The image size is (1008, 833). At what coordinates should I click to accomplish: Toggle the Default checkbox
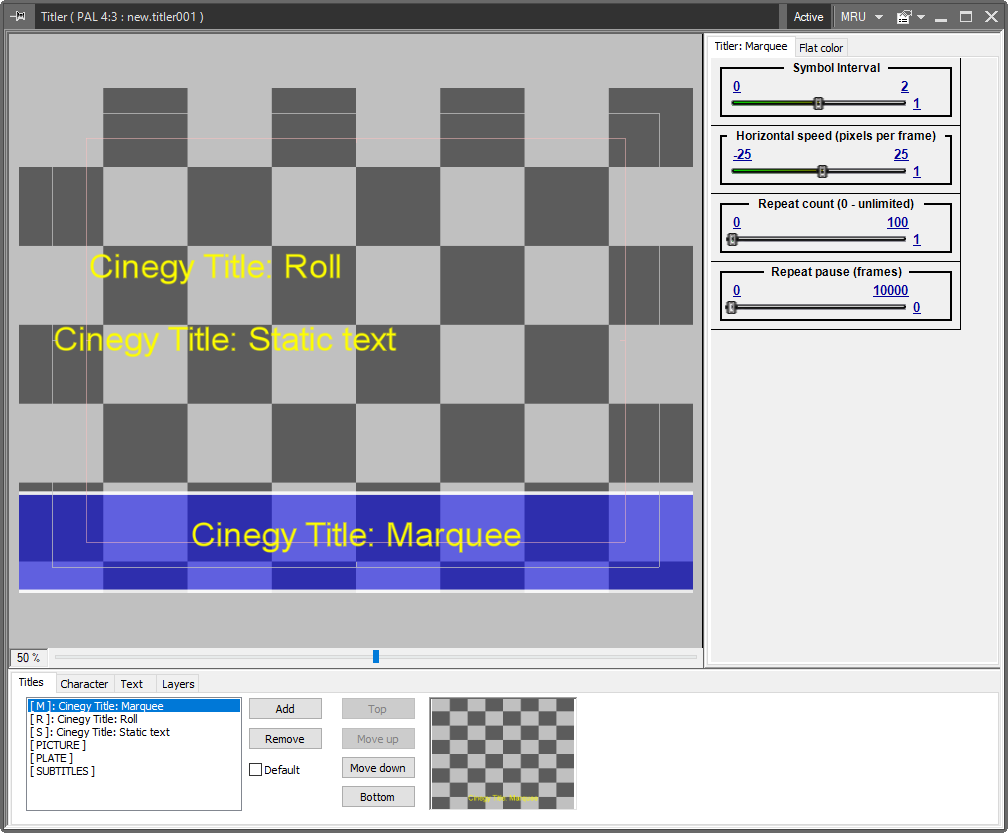pos(256,769)
